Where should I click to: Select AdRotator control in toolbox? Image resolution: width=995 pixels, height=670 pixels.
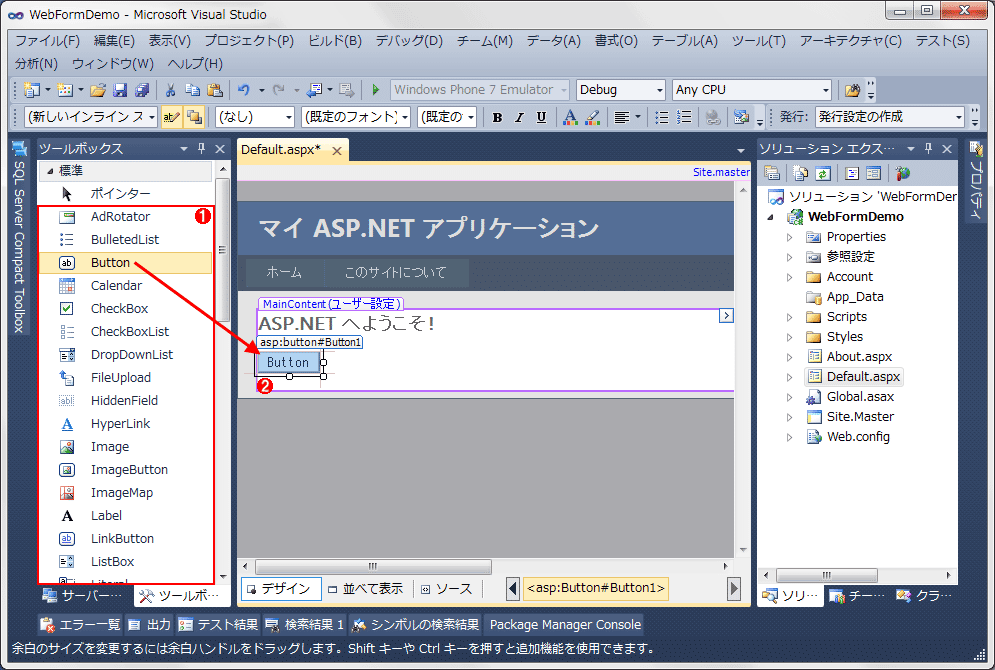click(125, 216)
